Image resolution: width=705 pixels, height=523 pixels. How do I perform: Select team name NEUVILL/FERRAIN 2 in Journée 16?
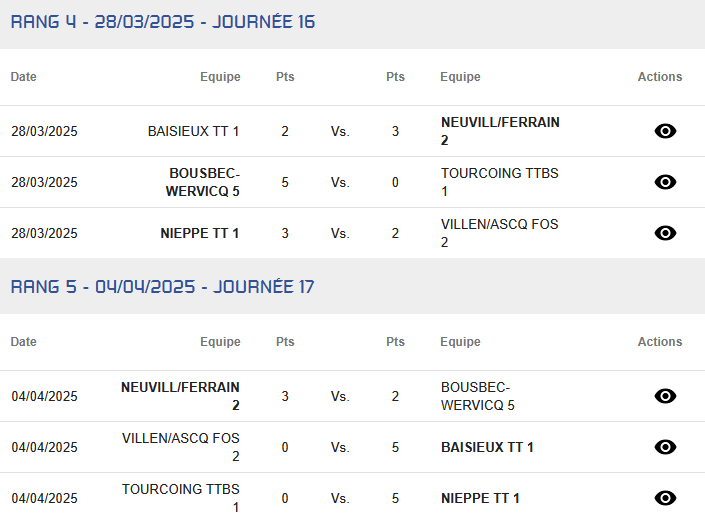(x=500, y=131)
